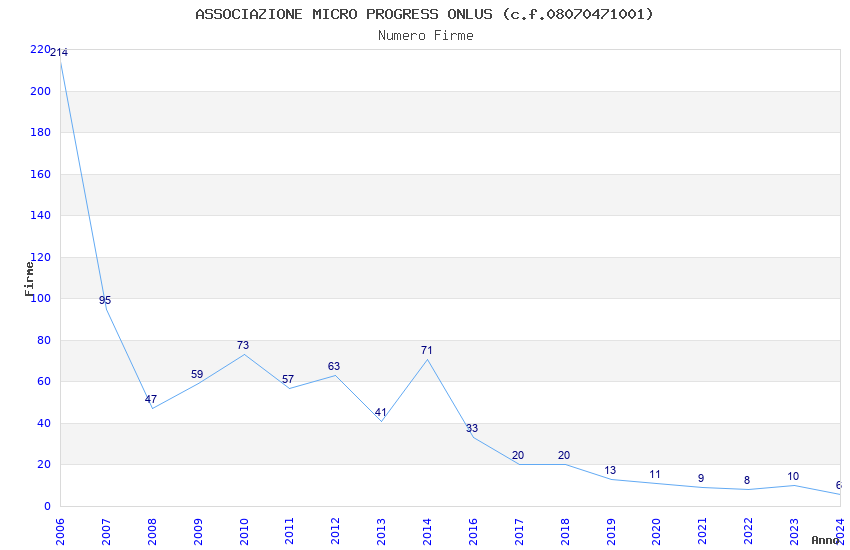Click y-axis value 0

[x=47, y=506]
